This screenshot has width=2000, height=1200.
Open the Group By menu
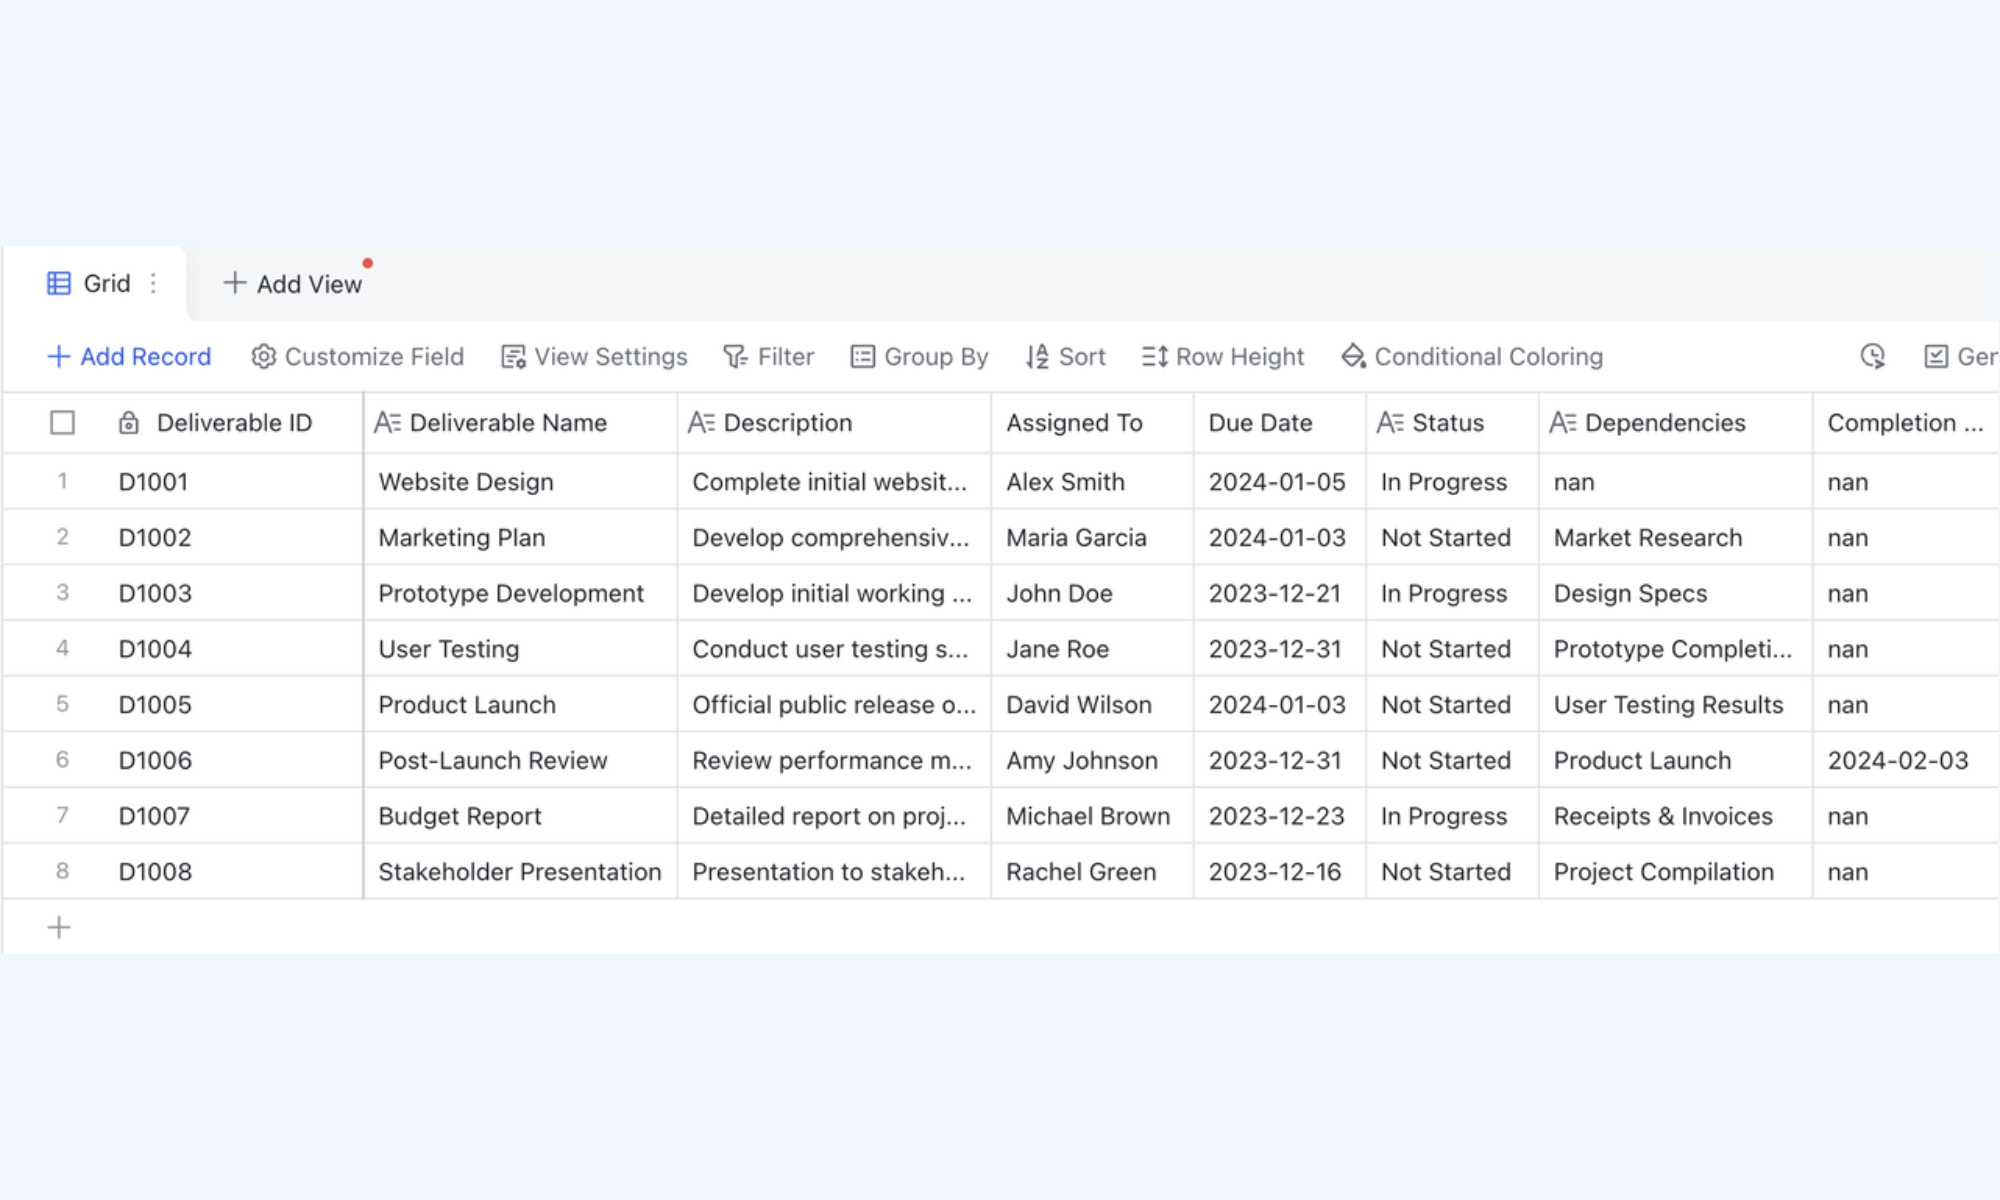(919, 357)
